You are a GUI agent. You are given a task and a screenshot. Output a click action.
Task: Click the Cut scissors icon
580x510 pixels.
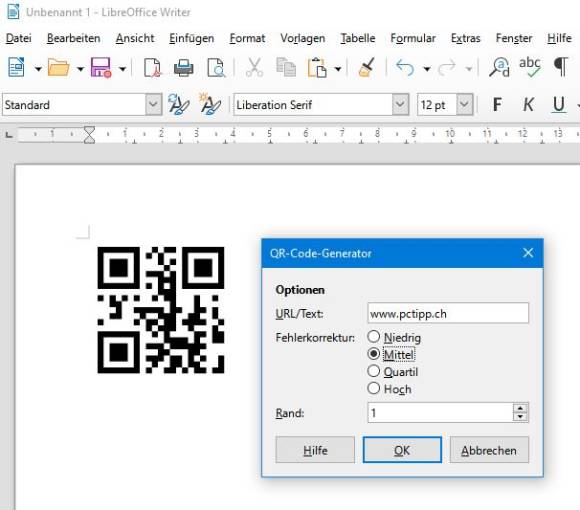[x=254, y=67]
